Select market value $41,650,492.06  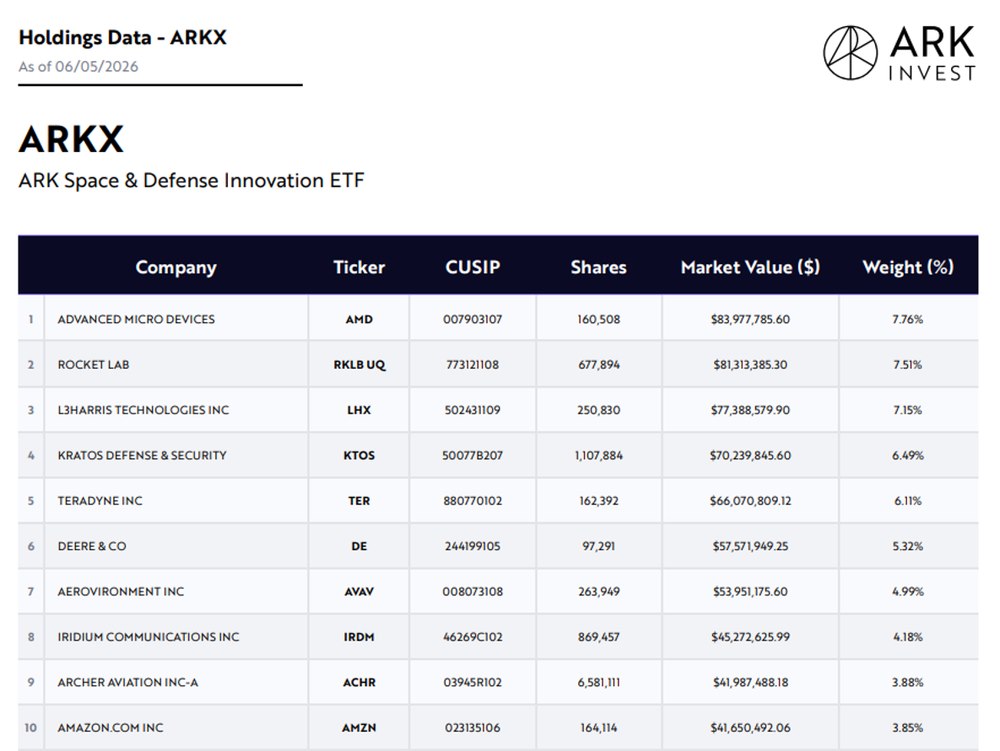[x=750, y=727]
